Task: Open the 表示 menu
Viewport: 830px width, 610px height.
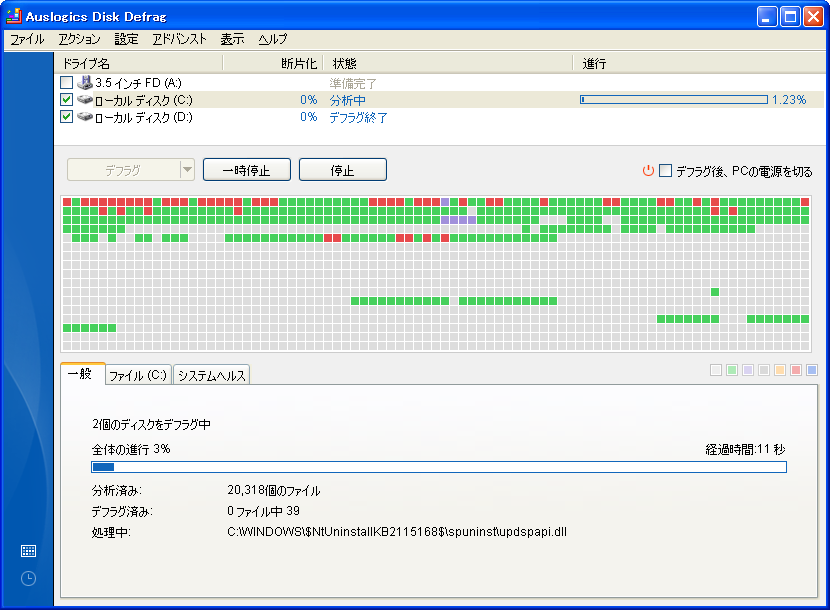Action: click(x=232, y=39)
